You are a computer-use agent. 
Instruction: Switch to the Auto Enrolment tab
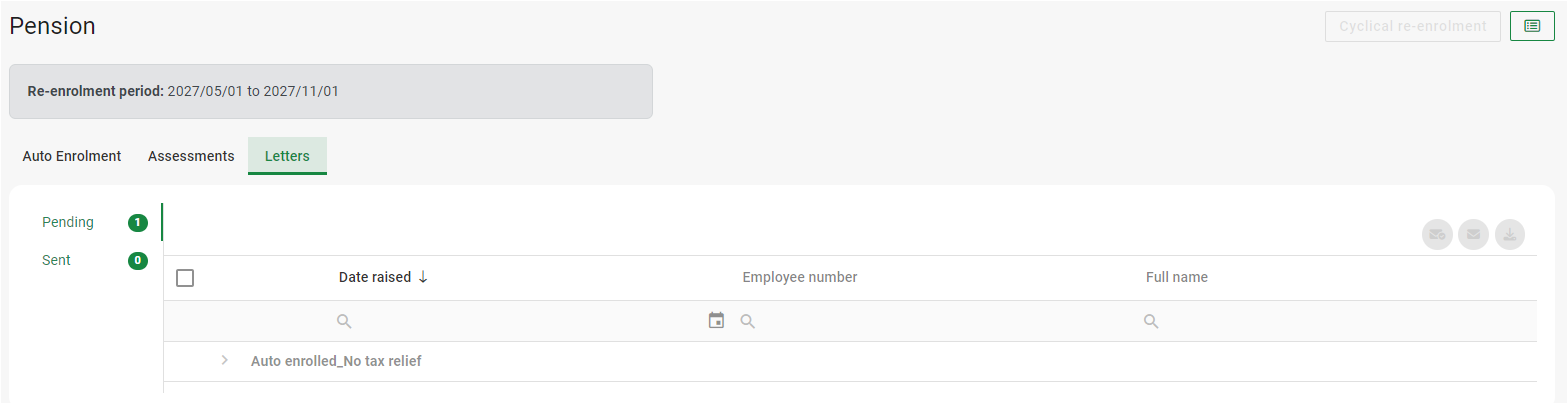click(72, 156)
